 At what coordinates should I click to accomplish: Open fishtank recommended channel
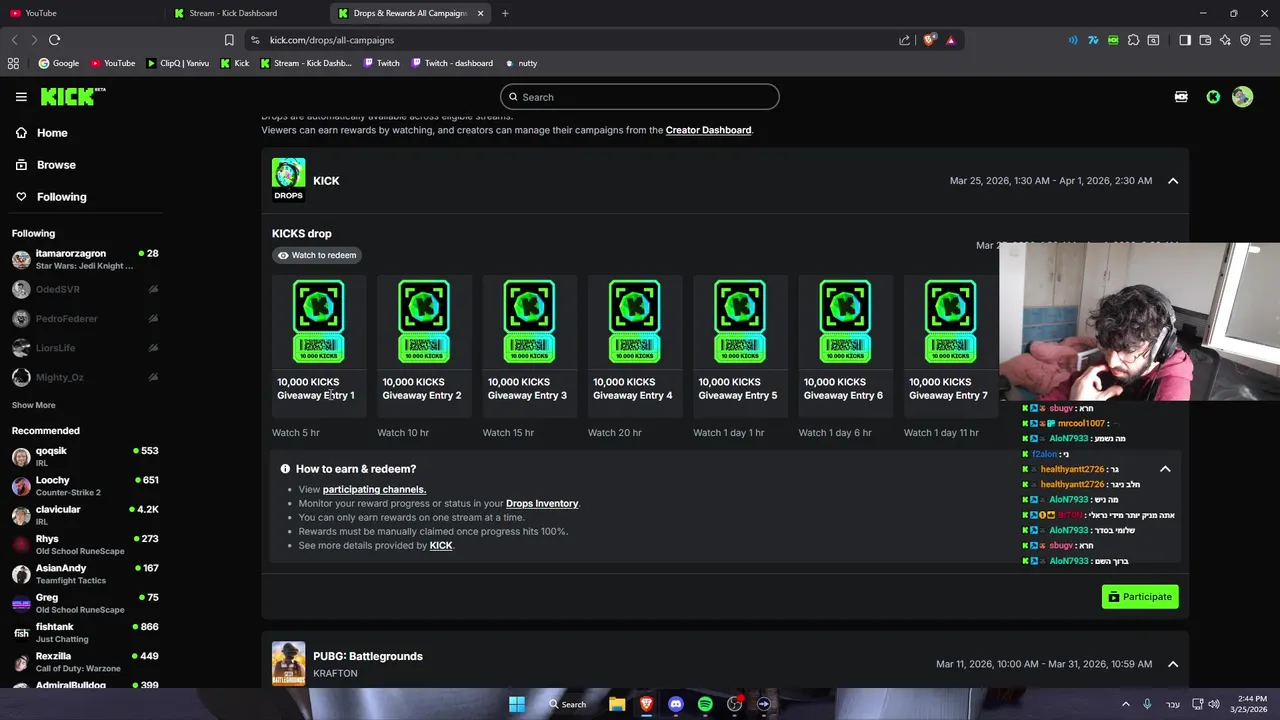click(x=84, y=632)
